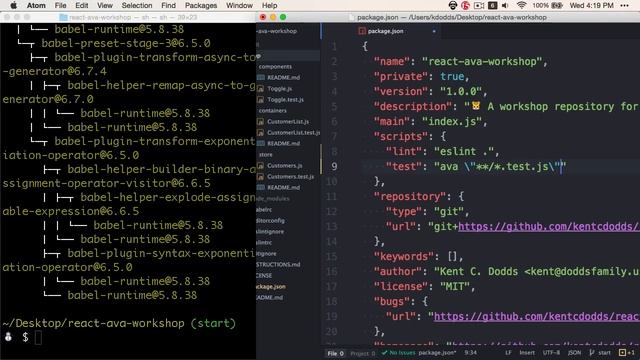Select package.json in the tree view

pos(271,287)
